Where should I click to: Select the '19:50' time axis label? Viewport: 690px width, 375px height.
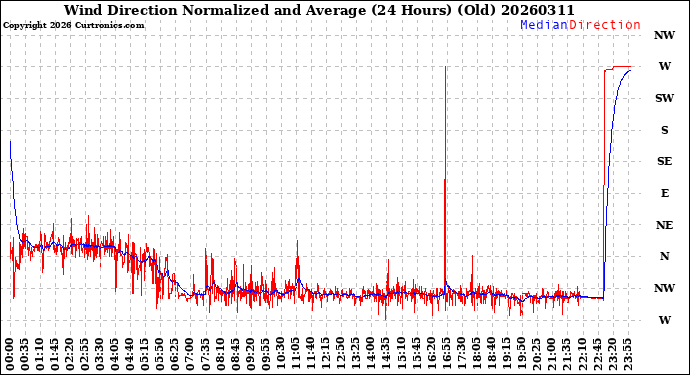520,354
